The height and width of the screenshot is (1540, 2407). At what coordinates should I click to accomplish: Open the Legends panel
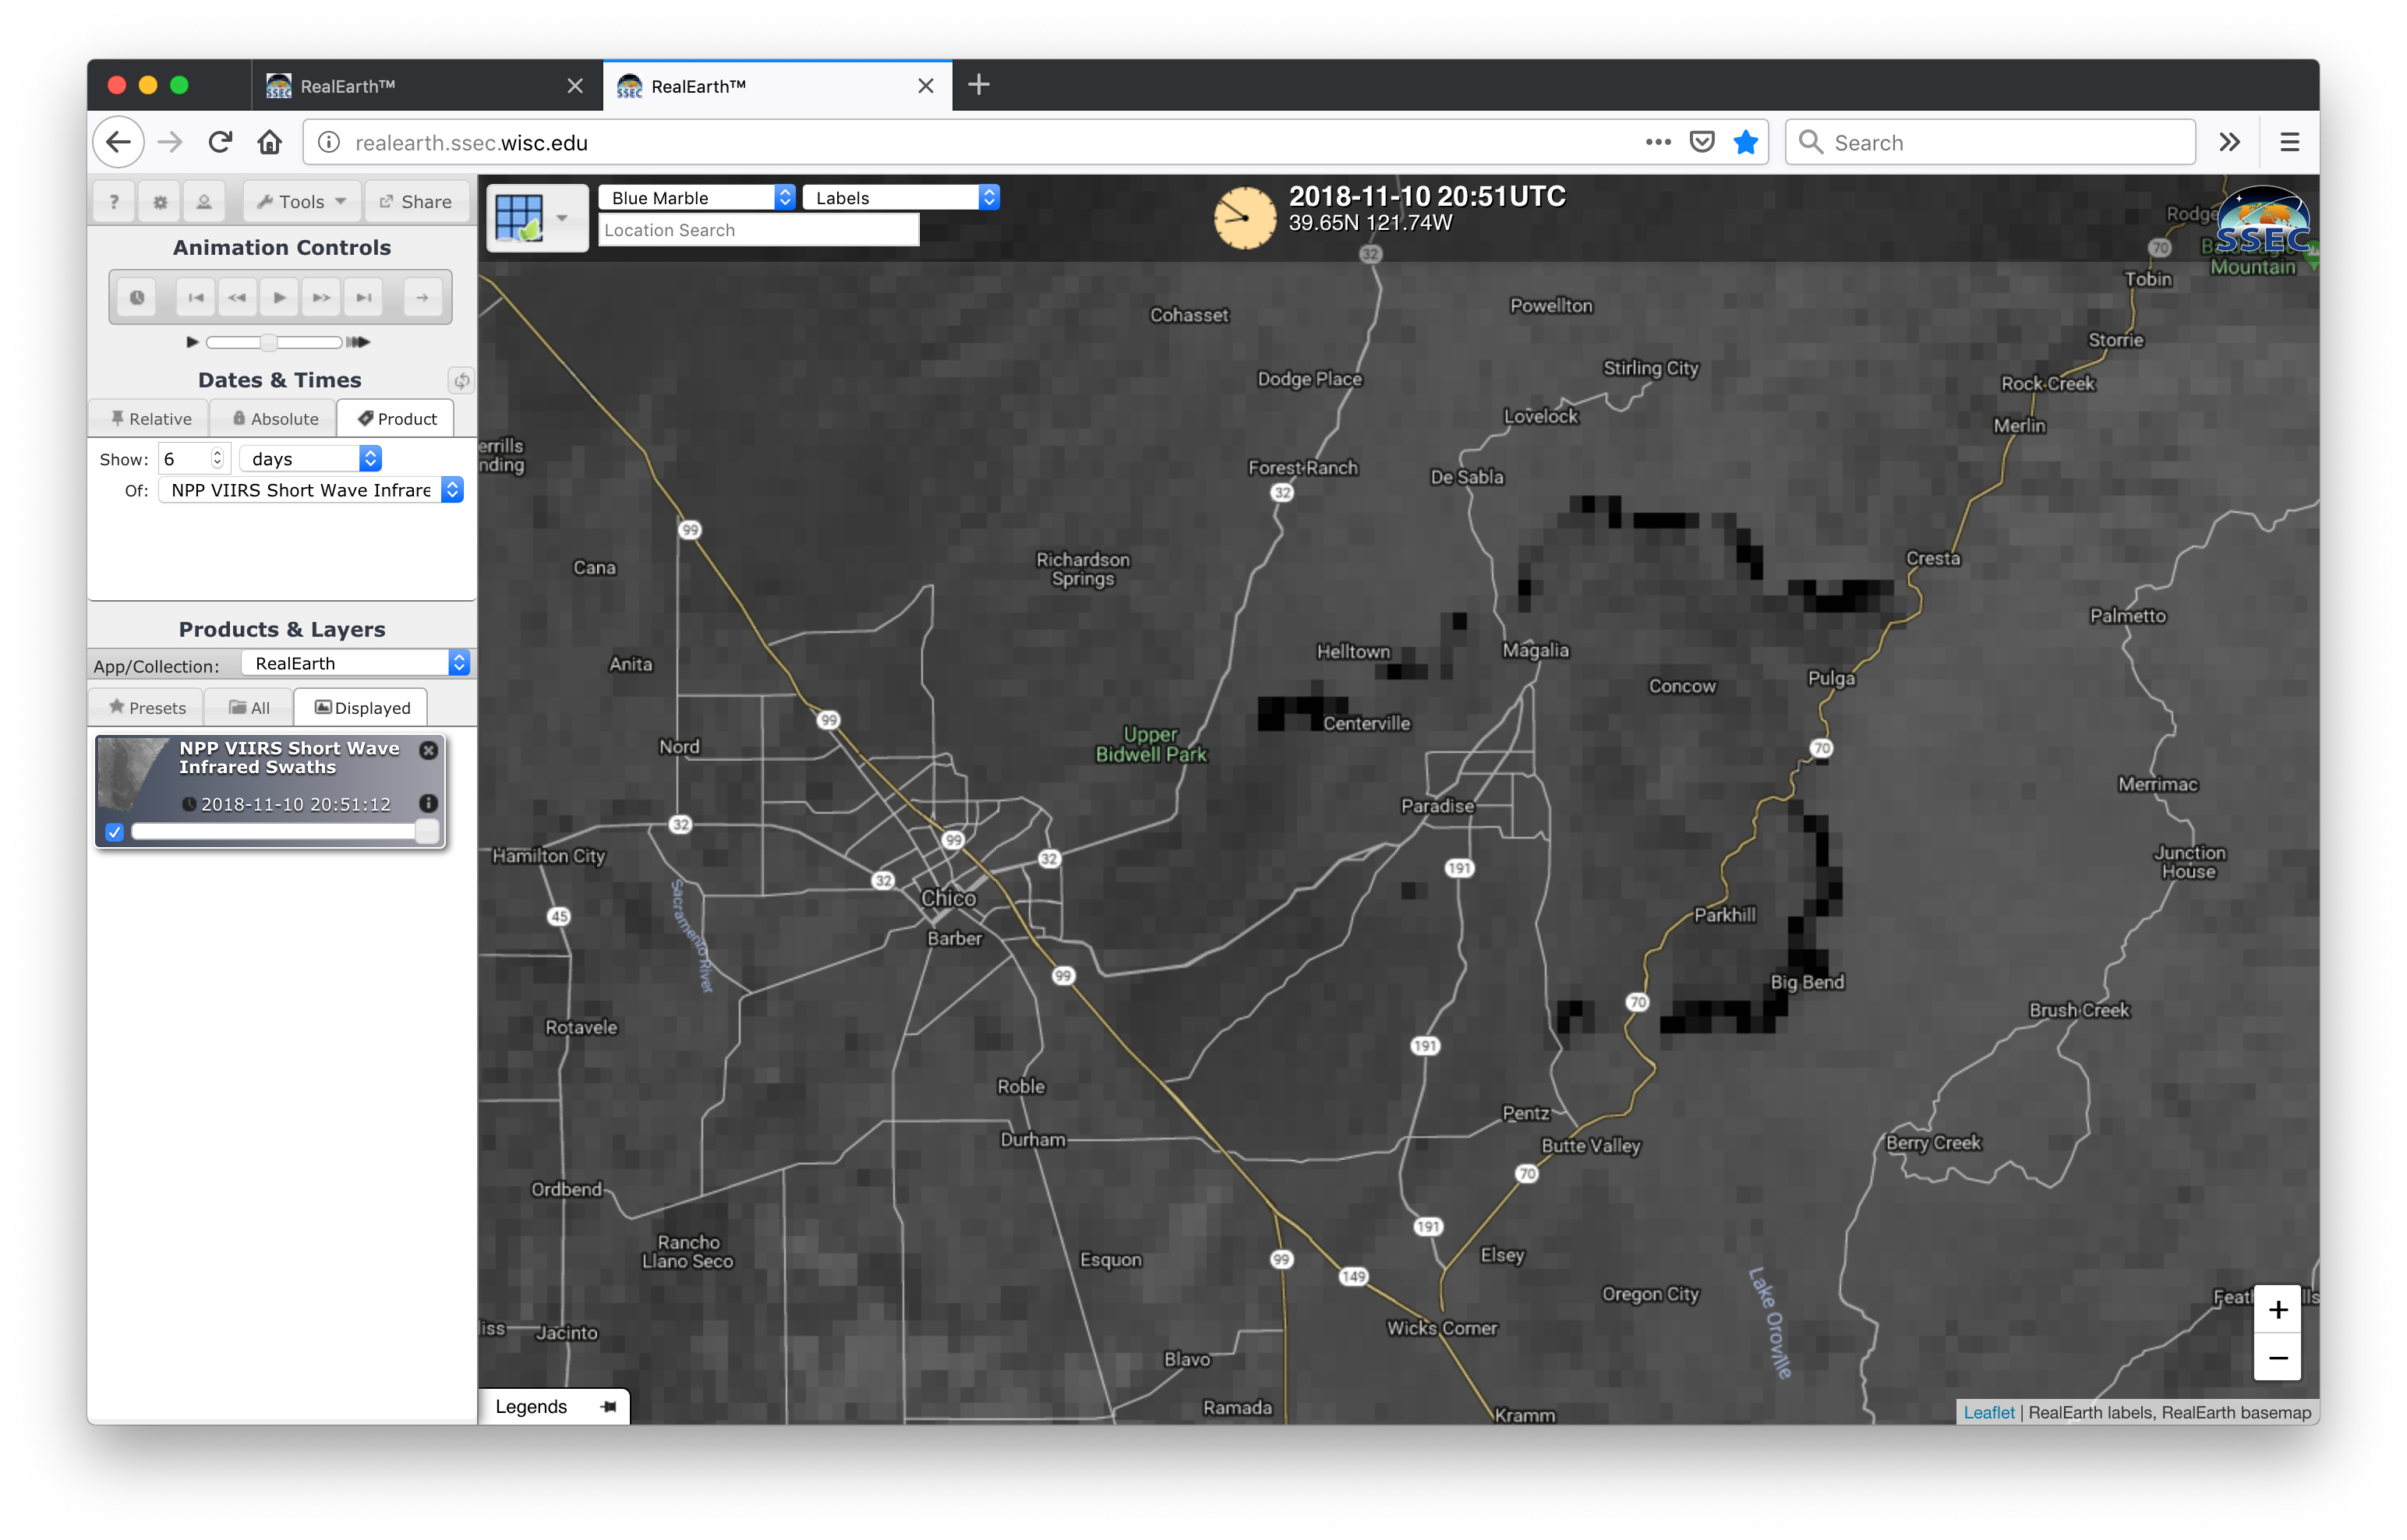[531, 1407]
